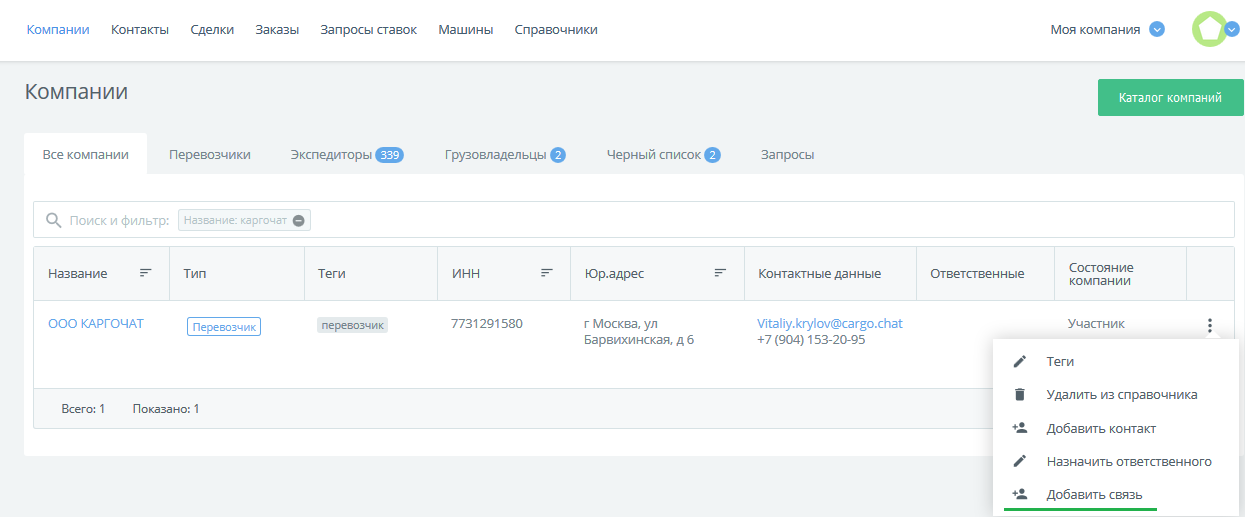The height and width of the screenshot is (517, 1245).
Task: Click pencil icon beside Назначить ответственного
Action: [x=1020, y=461]
